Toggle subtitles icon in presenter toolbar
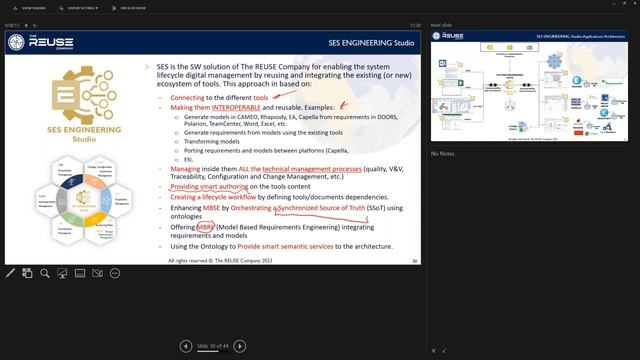640x360 pixels. click(x=80, y=273)
